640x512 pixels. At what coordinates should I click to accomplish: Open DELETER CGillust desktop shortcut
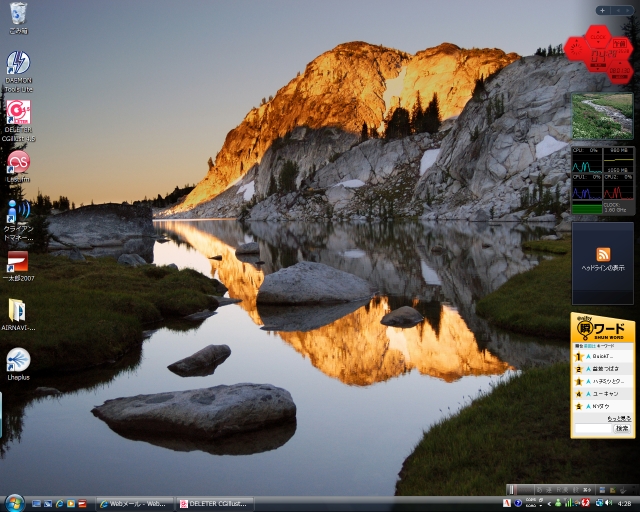click(18, 112)
